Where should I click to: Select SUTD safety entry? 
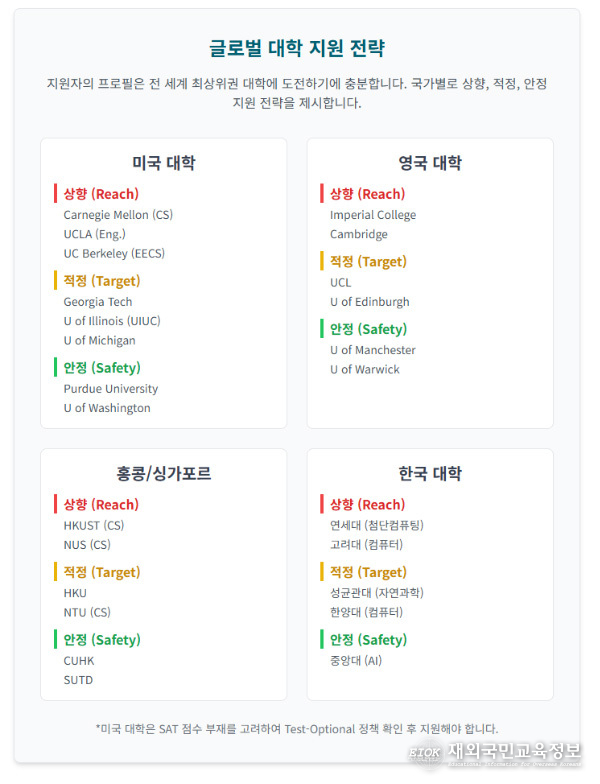pyautogui.click(x=78, y=680)
